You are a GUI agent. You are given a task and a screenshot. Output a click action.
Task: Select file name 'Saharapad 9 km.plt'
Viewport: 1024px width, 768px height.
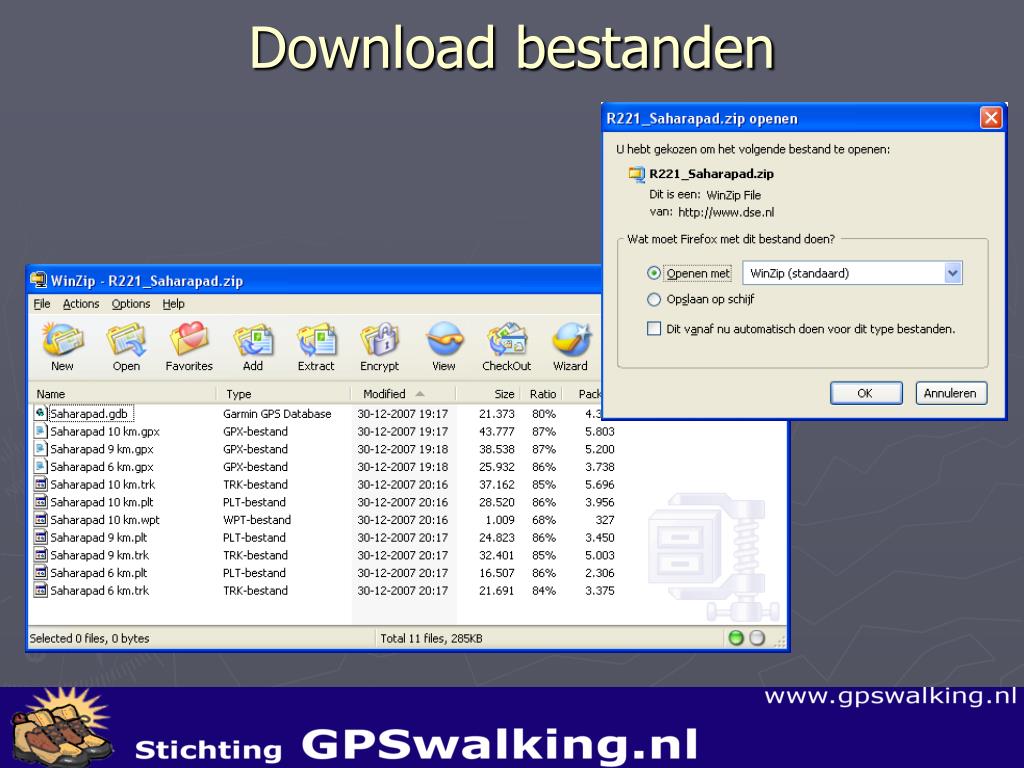coord(99,537)
